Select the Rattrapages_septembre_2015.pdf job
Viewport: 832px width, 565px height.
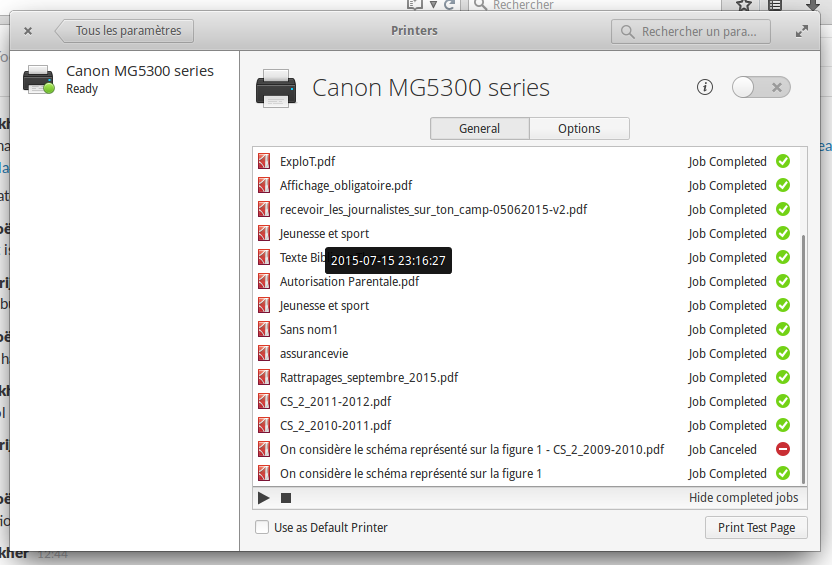pyautogui.click(x=527, y=377)
